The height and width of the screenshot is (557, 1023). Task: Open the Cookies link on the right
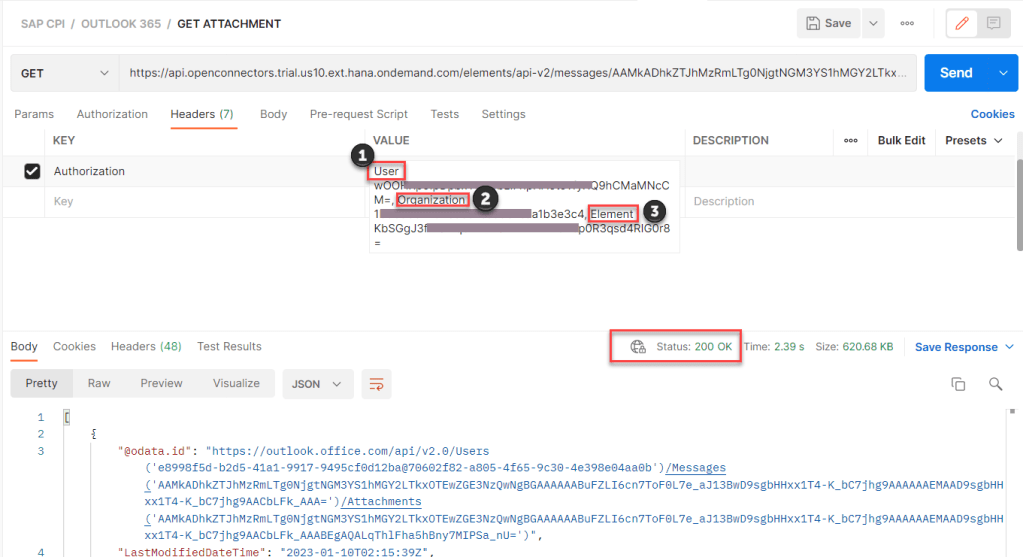coord(992,114)
